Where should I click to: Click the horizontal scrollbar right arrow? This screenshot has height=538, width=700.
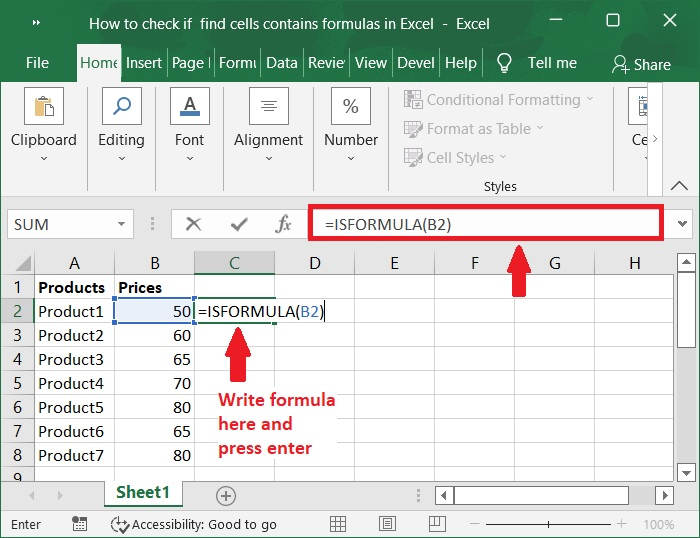pyautogui.click(x=665, y=496)
